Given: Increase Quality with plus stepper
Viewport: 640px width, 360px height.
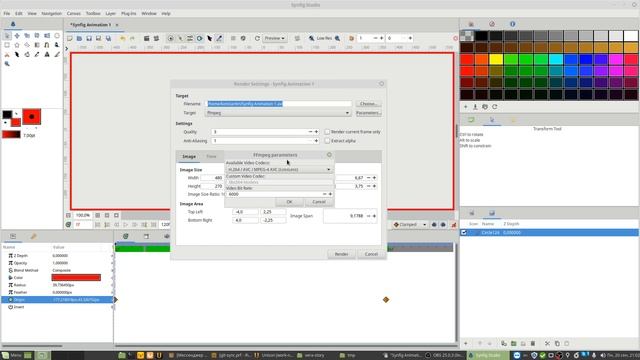Looking at the screenshot, I should [x=316, y=132].
